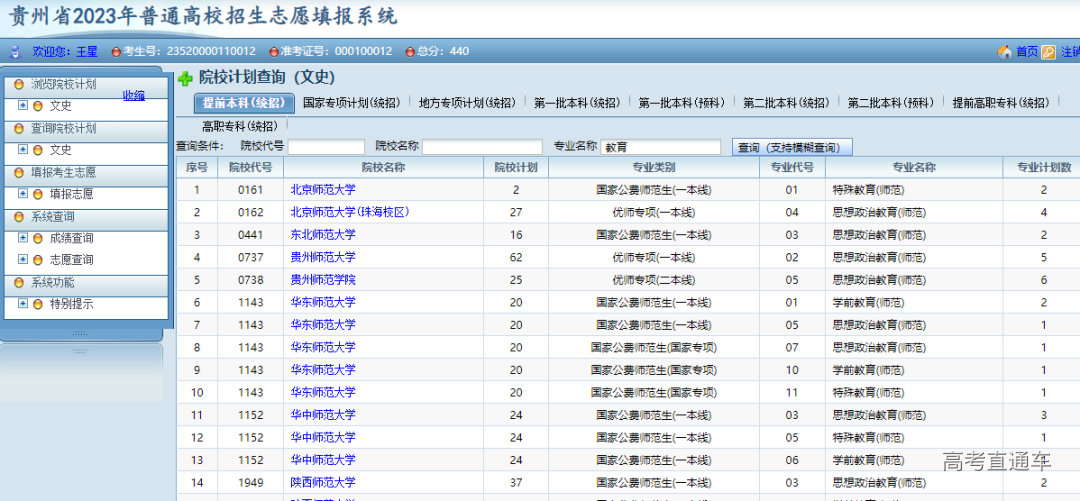Click the orange icon beside 成绩查询
The width and height of the screenshot is (1080, 501).
pyautogui.click(x=38, y=238)
